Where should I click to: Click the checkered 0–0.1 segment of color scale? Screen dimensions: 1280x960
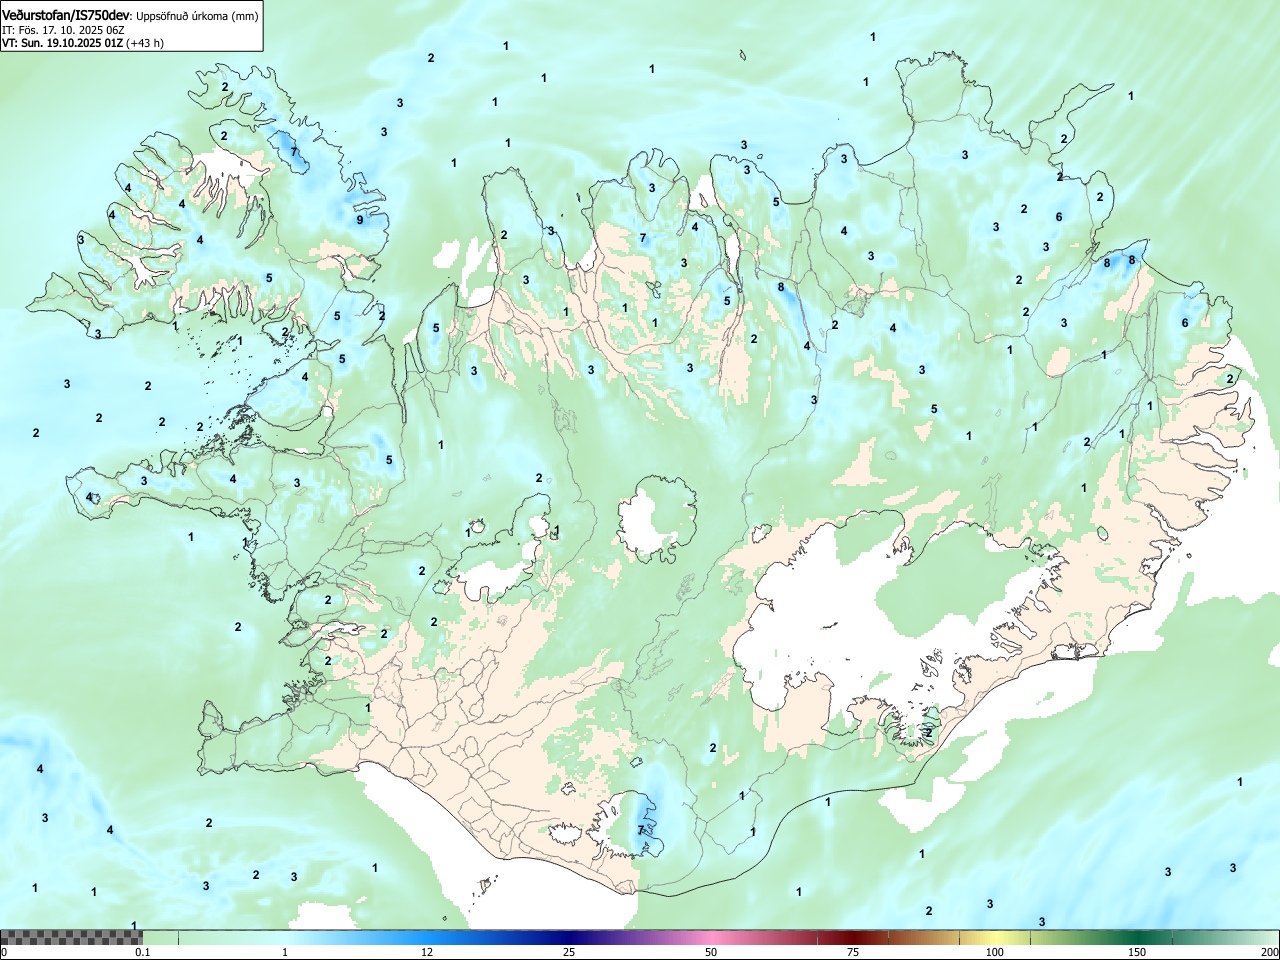point(71,937)
